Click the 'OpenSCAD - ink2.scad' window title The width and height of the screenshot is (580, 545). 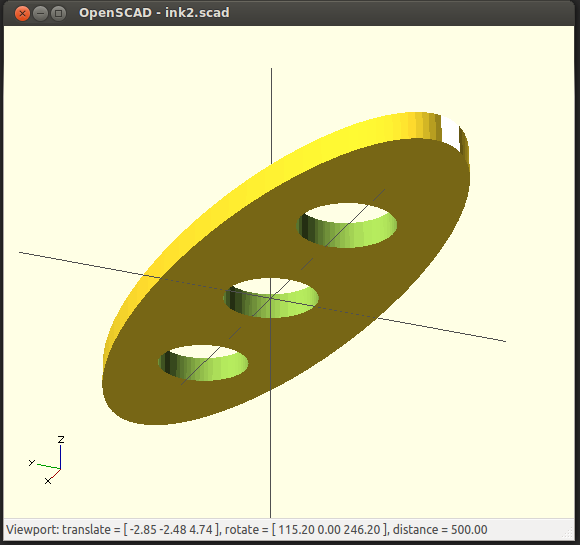154,13
